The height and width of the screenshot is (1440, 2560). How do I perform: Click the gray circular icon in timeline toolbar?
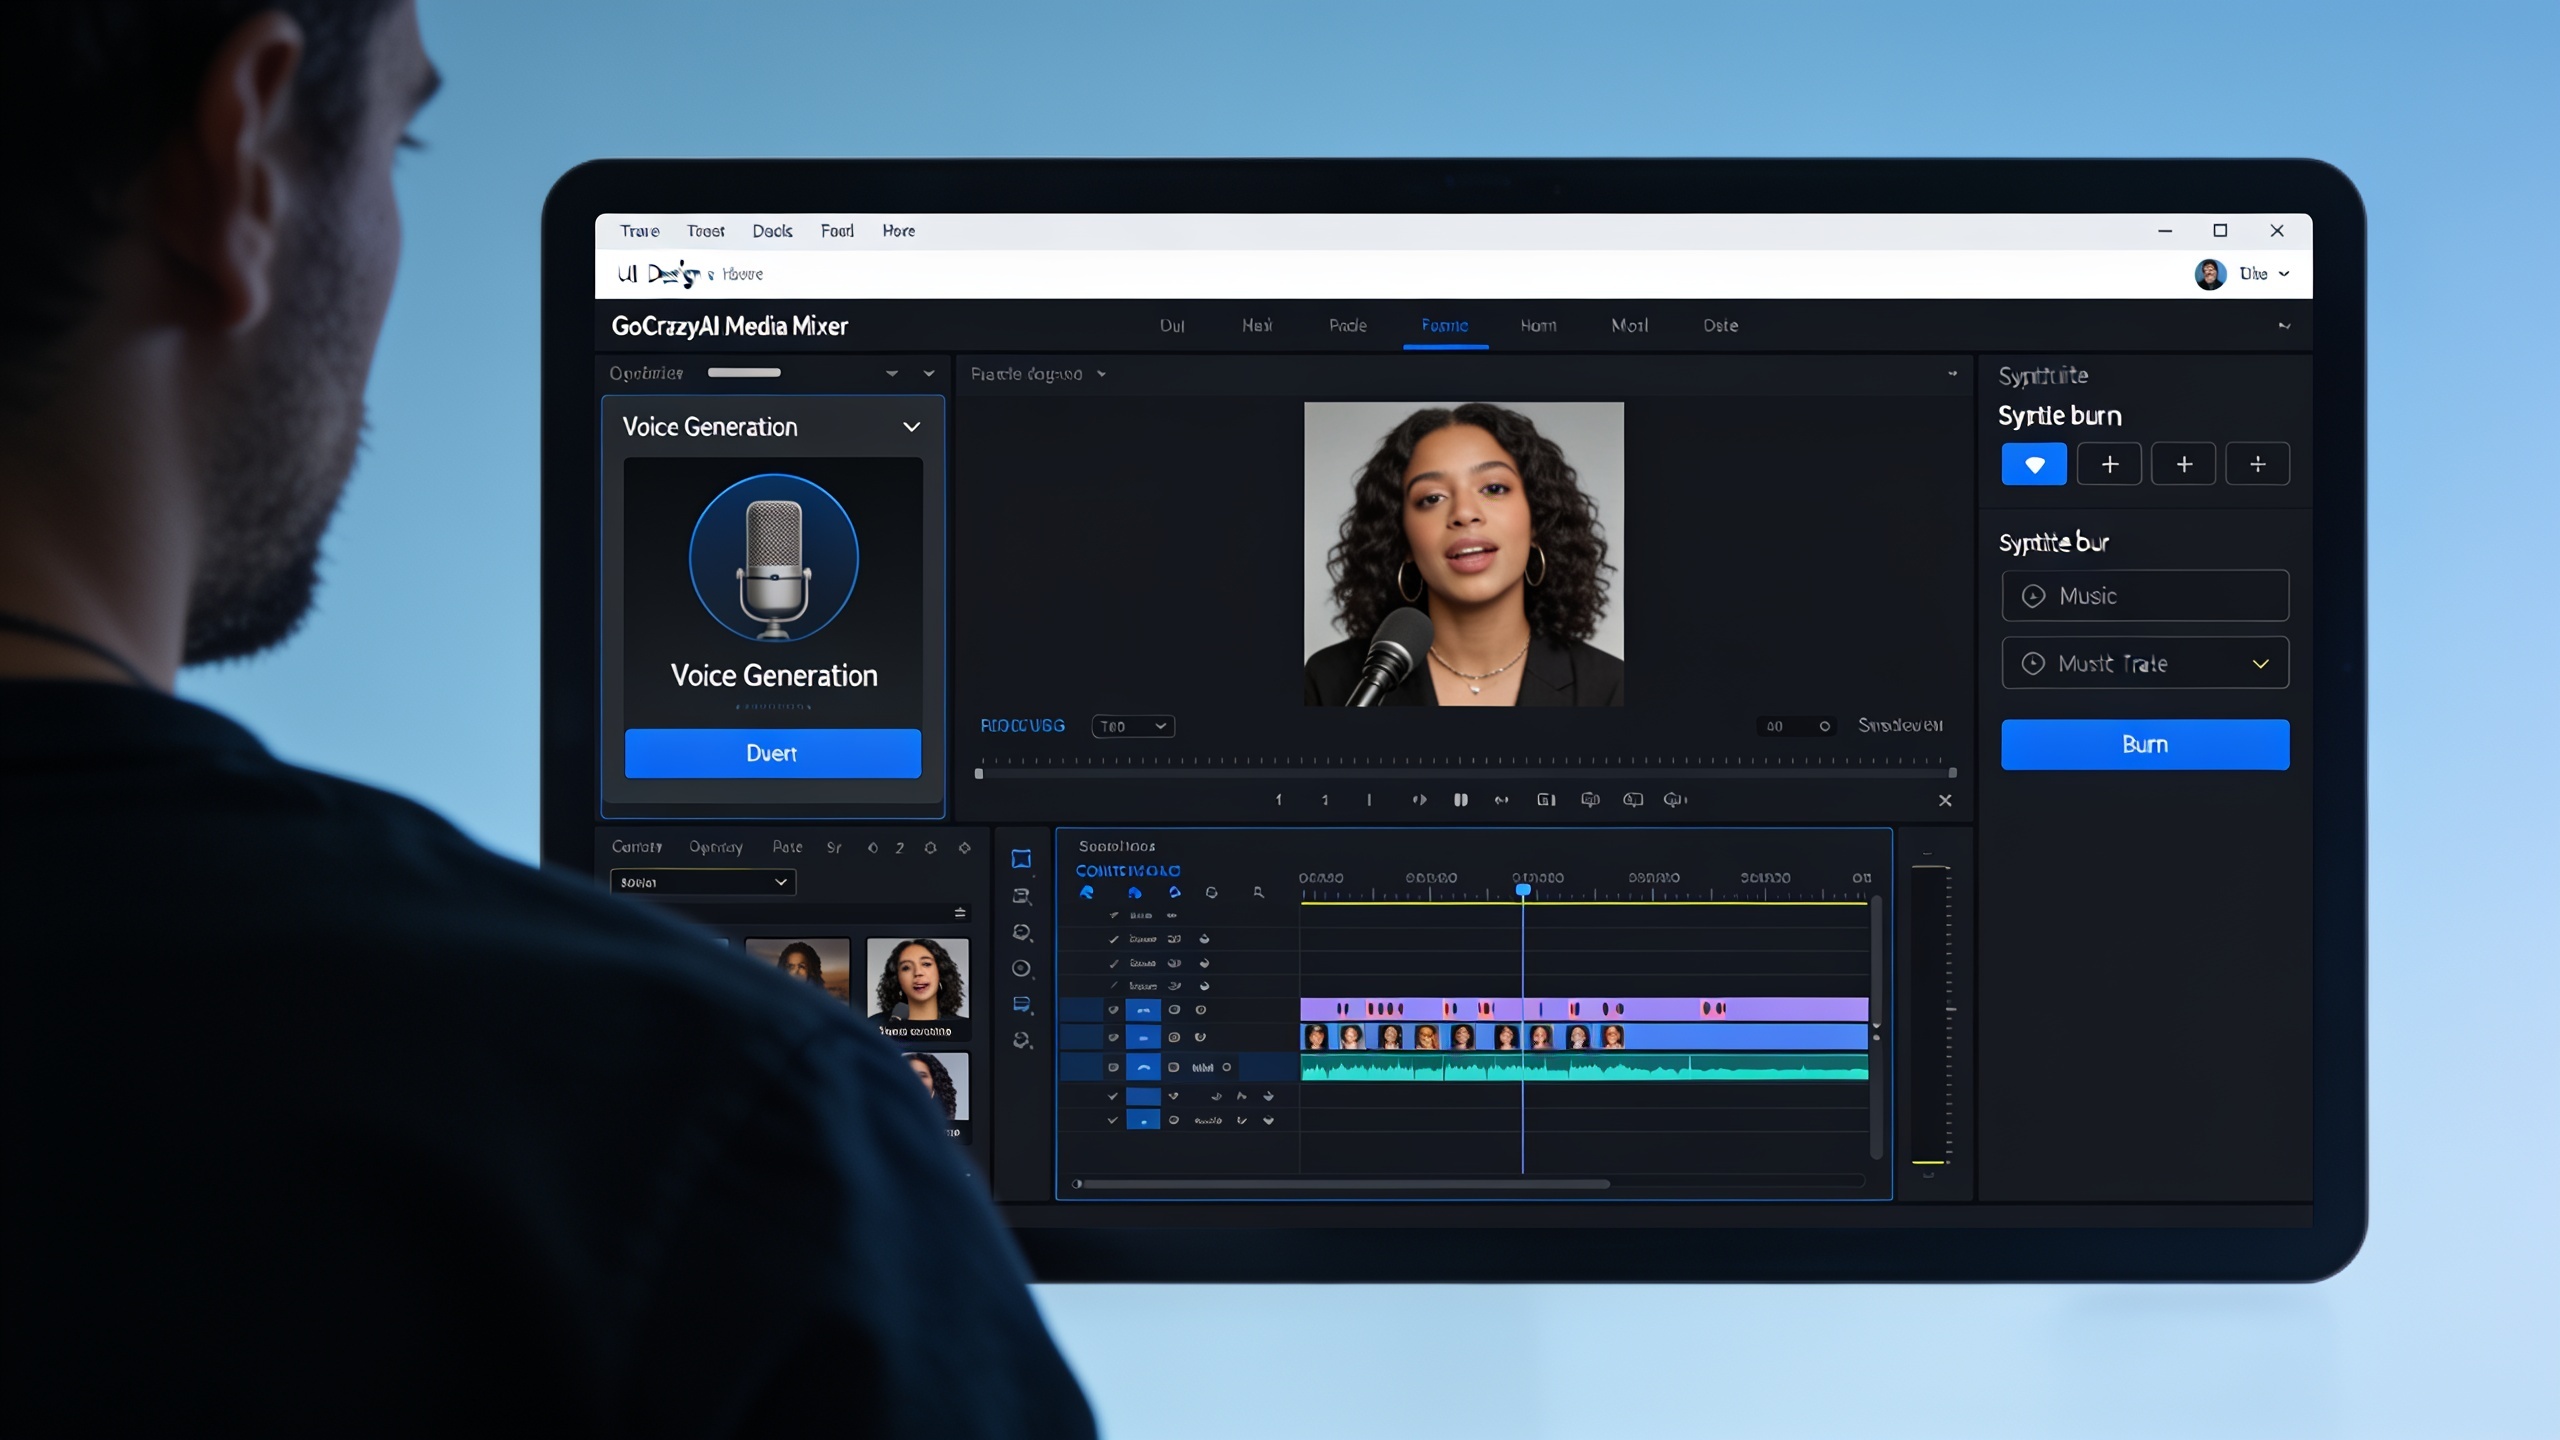coord(1211,892)
